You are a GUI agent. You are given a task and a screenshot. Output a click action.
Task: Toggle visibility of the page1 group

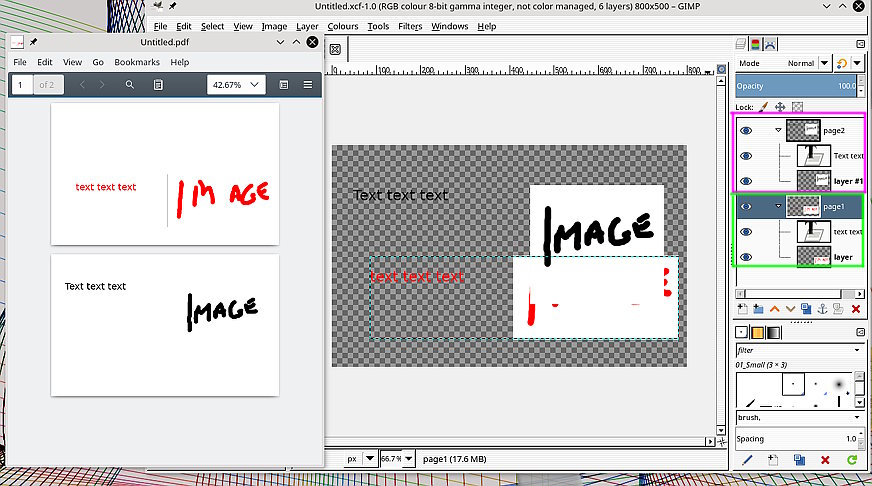(746, 206)
